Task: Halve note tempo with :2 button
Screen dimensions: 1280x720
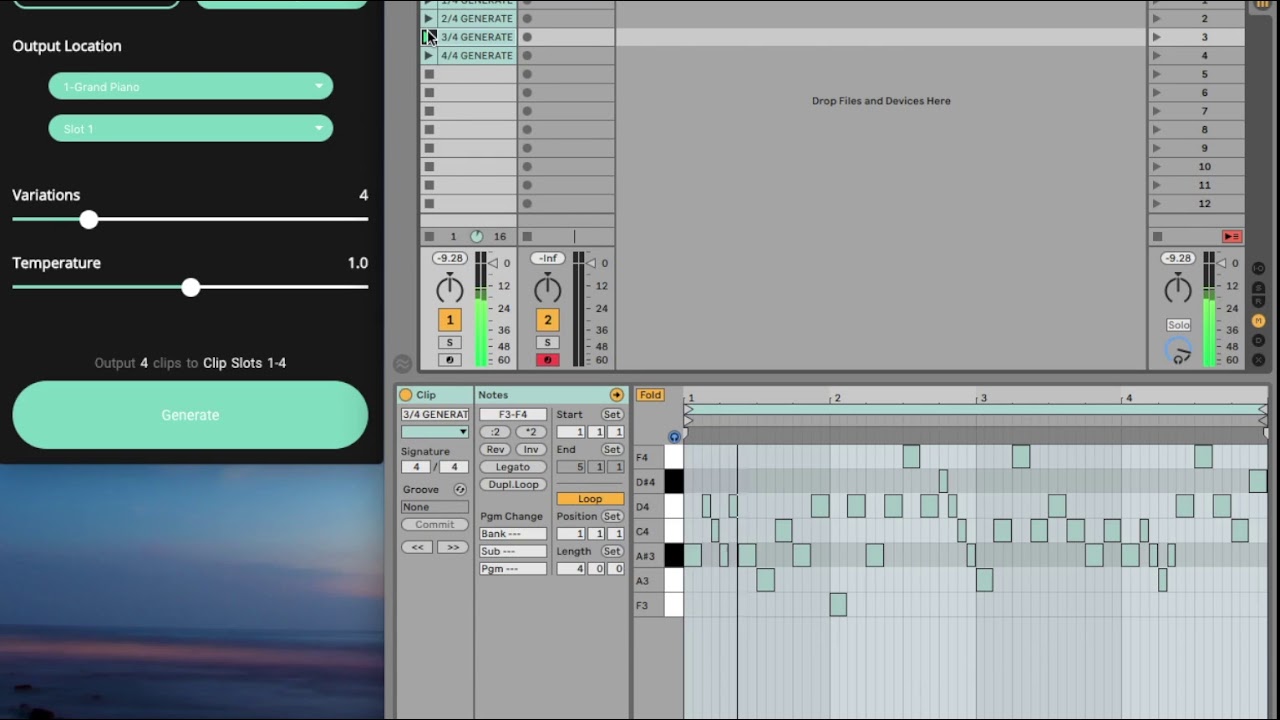Action: [x=495, y=432]
